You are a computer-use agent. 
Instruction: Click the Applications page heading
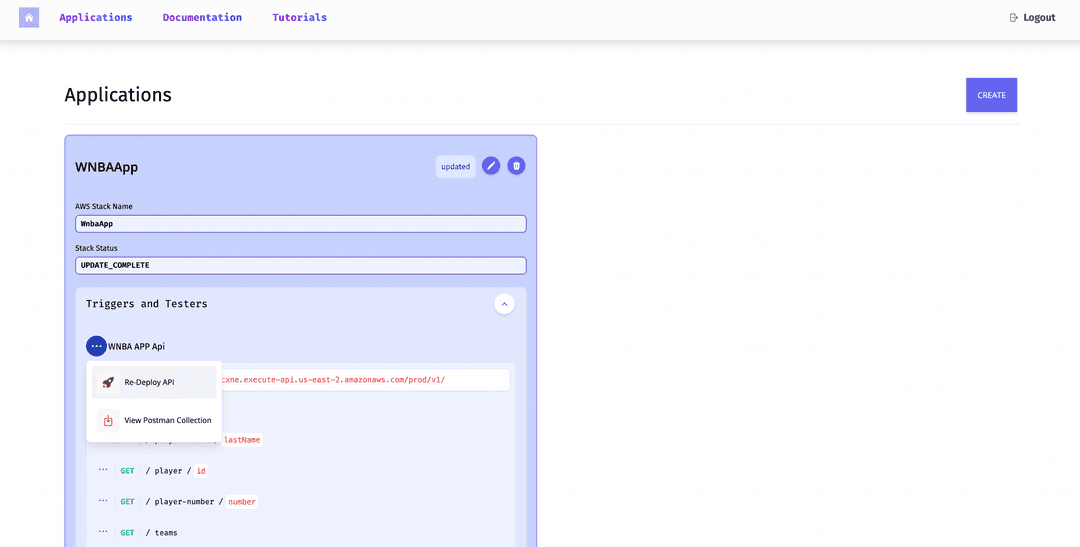(x=118, y=95)
